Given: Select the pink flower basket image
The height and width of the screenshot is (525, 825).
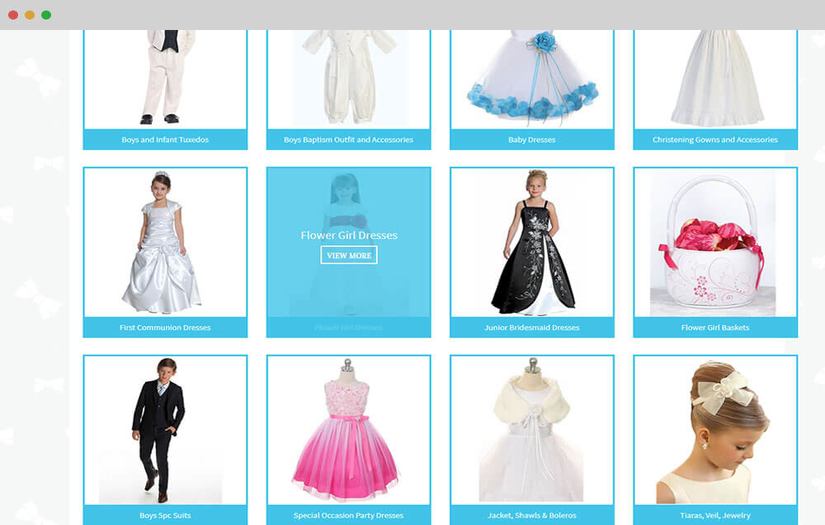Looking at the screenshot, I should 715,243.
